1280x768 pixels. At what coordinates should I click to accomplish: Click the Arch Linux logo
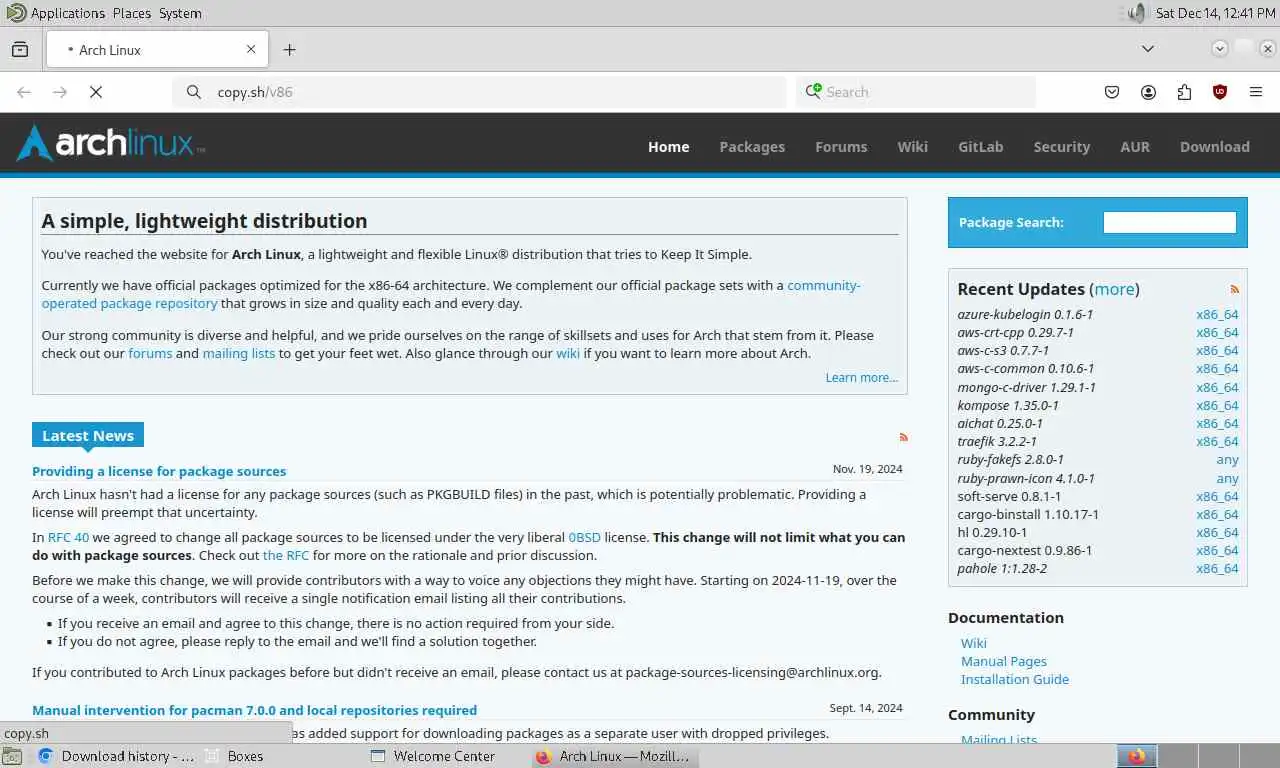pyautogui.click(x=111, y=143)
